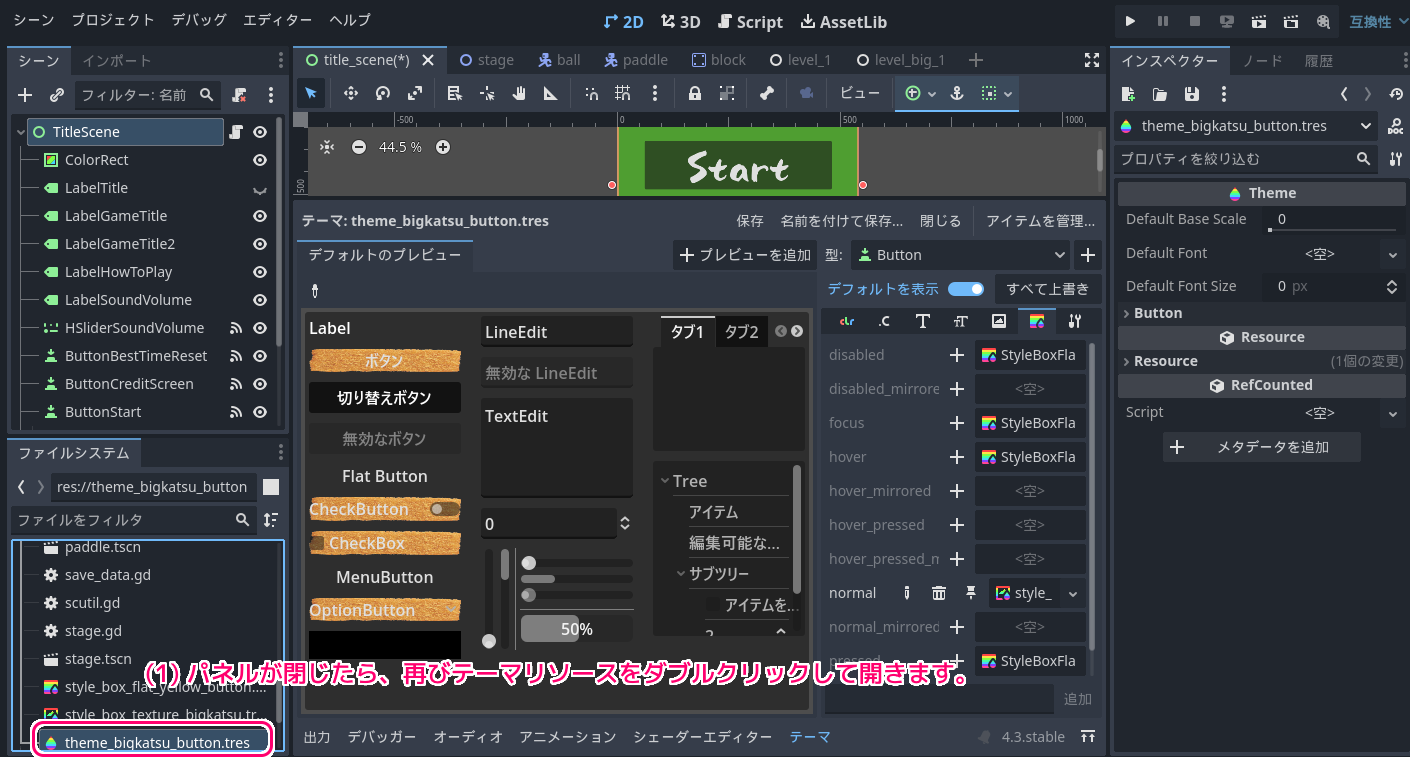
Task: Activate the Pan hand tool
Action: pyautogui.click(x=519, y=93)
